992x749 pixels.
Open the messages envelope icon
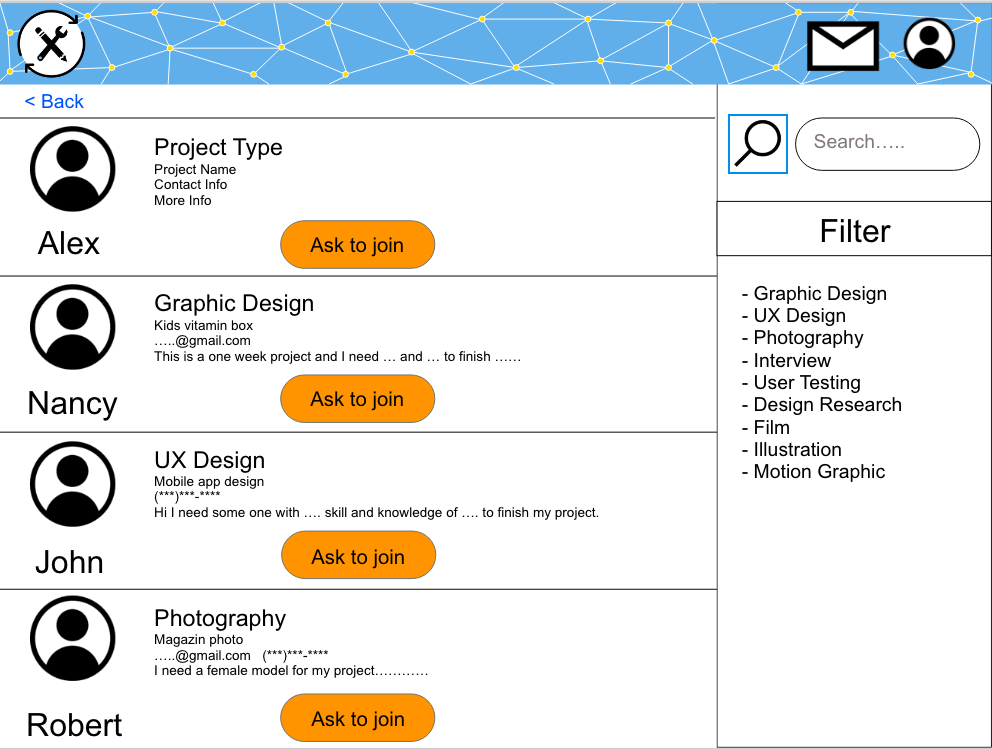click(842, 44)
